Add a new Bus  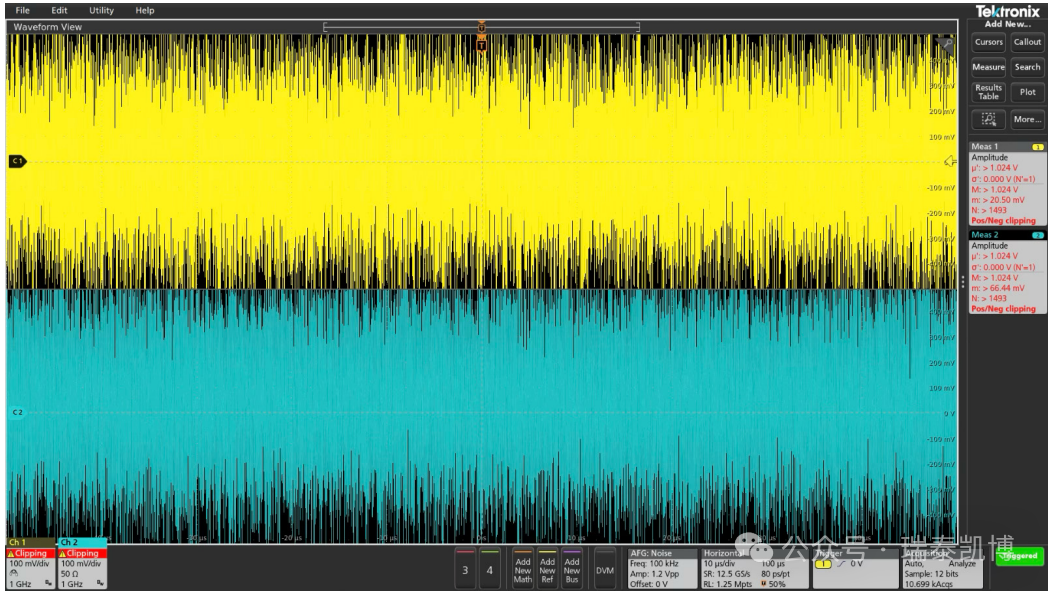571,568
